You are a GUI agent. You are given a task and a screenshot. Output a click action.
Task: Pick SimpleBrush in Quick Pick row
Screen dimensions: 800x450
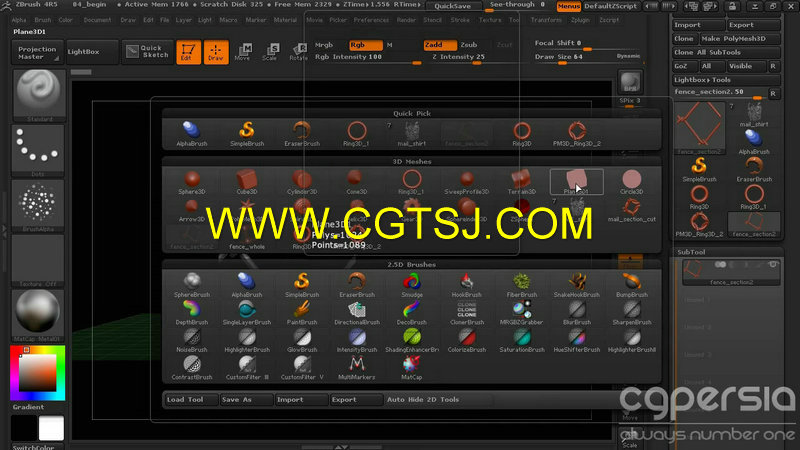pos(247,134)
